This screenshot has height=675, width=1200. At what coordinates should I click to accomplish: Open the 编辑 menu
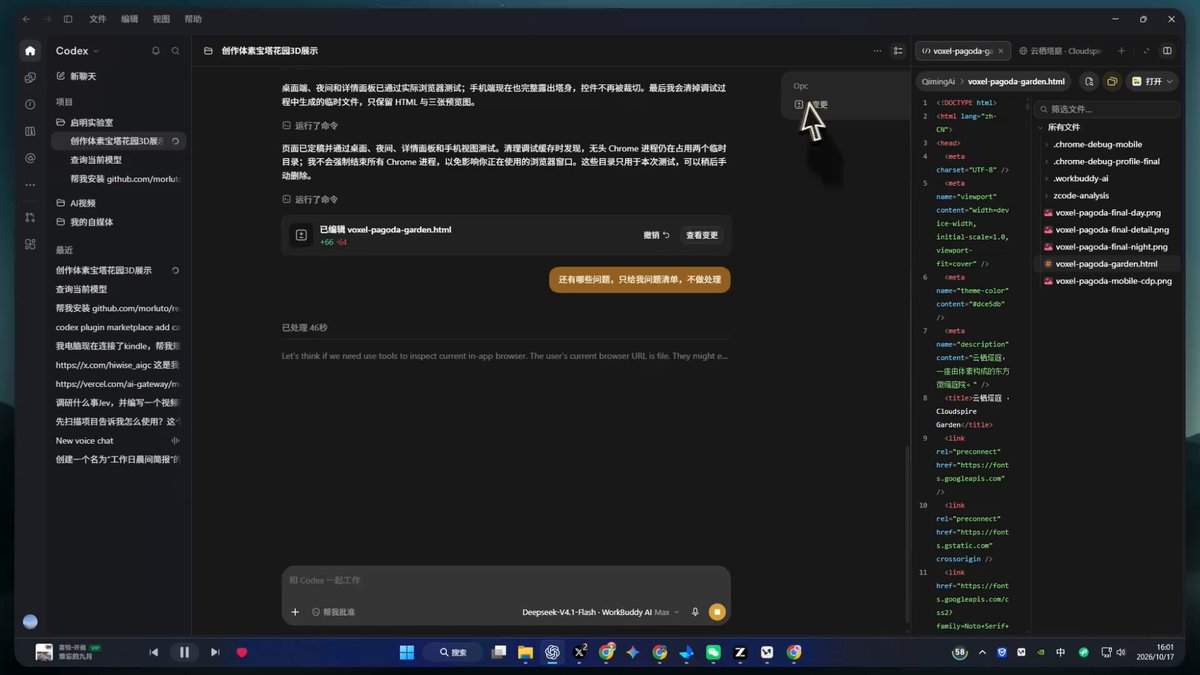(130, 19)
